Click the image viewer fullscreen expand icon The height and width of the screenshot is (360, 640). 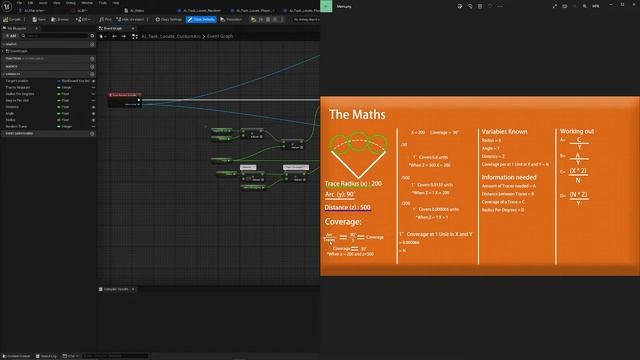tap(555, 6)
